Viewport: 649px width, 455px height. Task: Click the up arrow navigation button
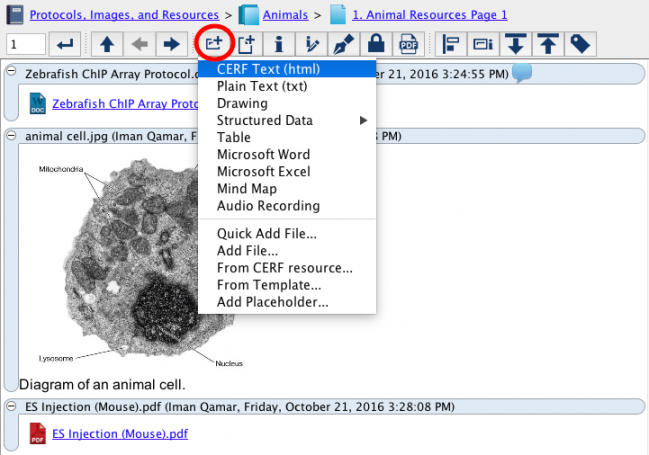(107, 44)
